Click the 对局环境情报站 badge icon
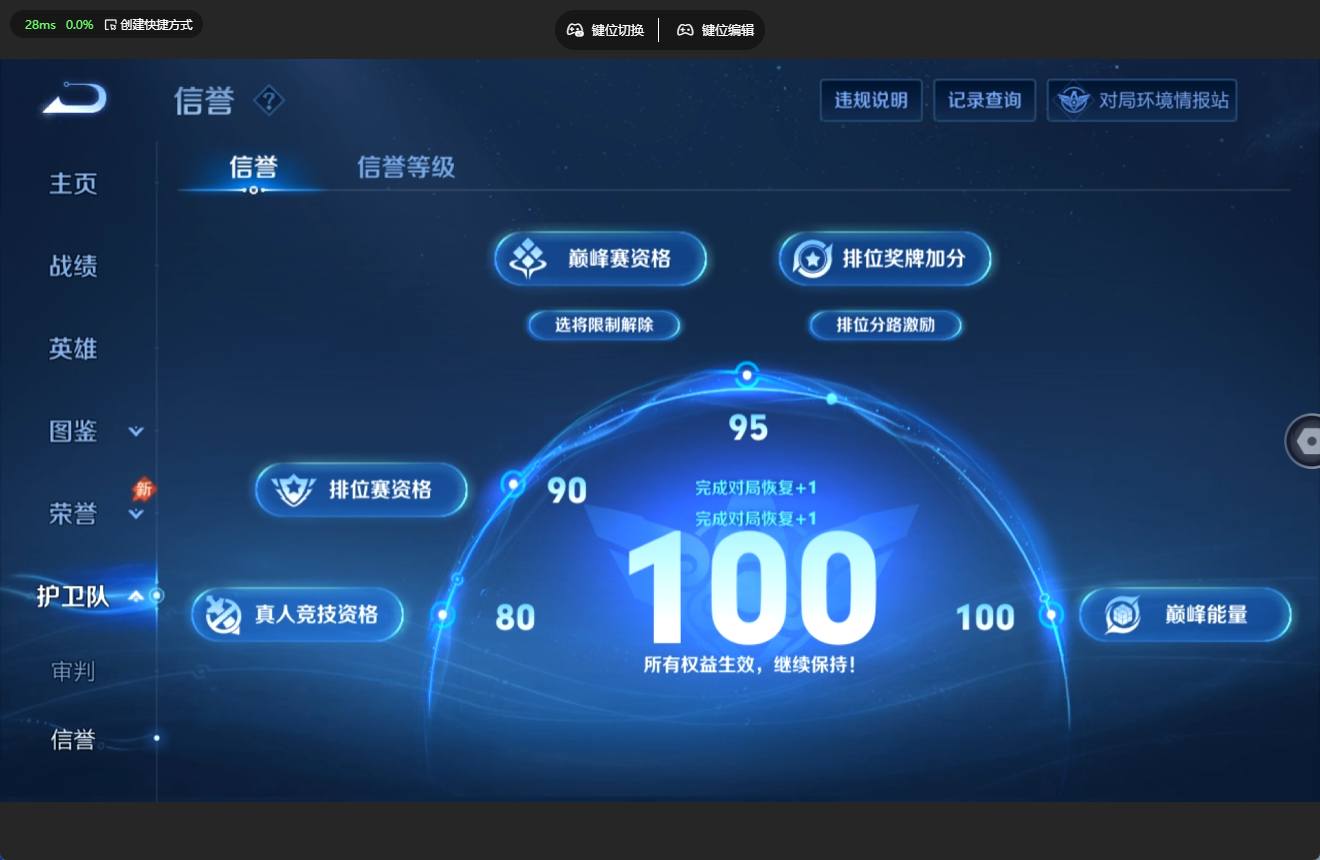The height and width of the screenshot is (860, 1320). pos(1073,100)
